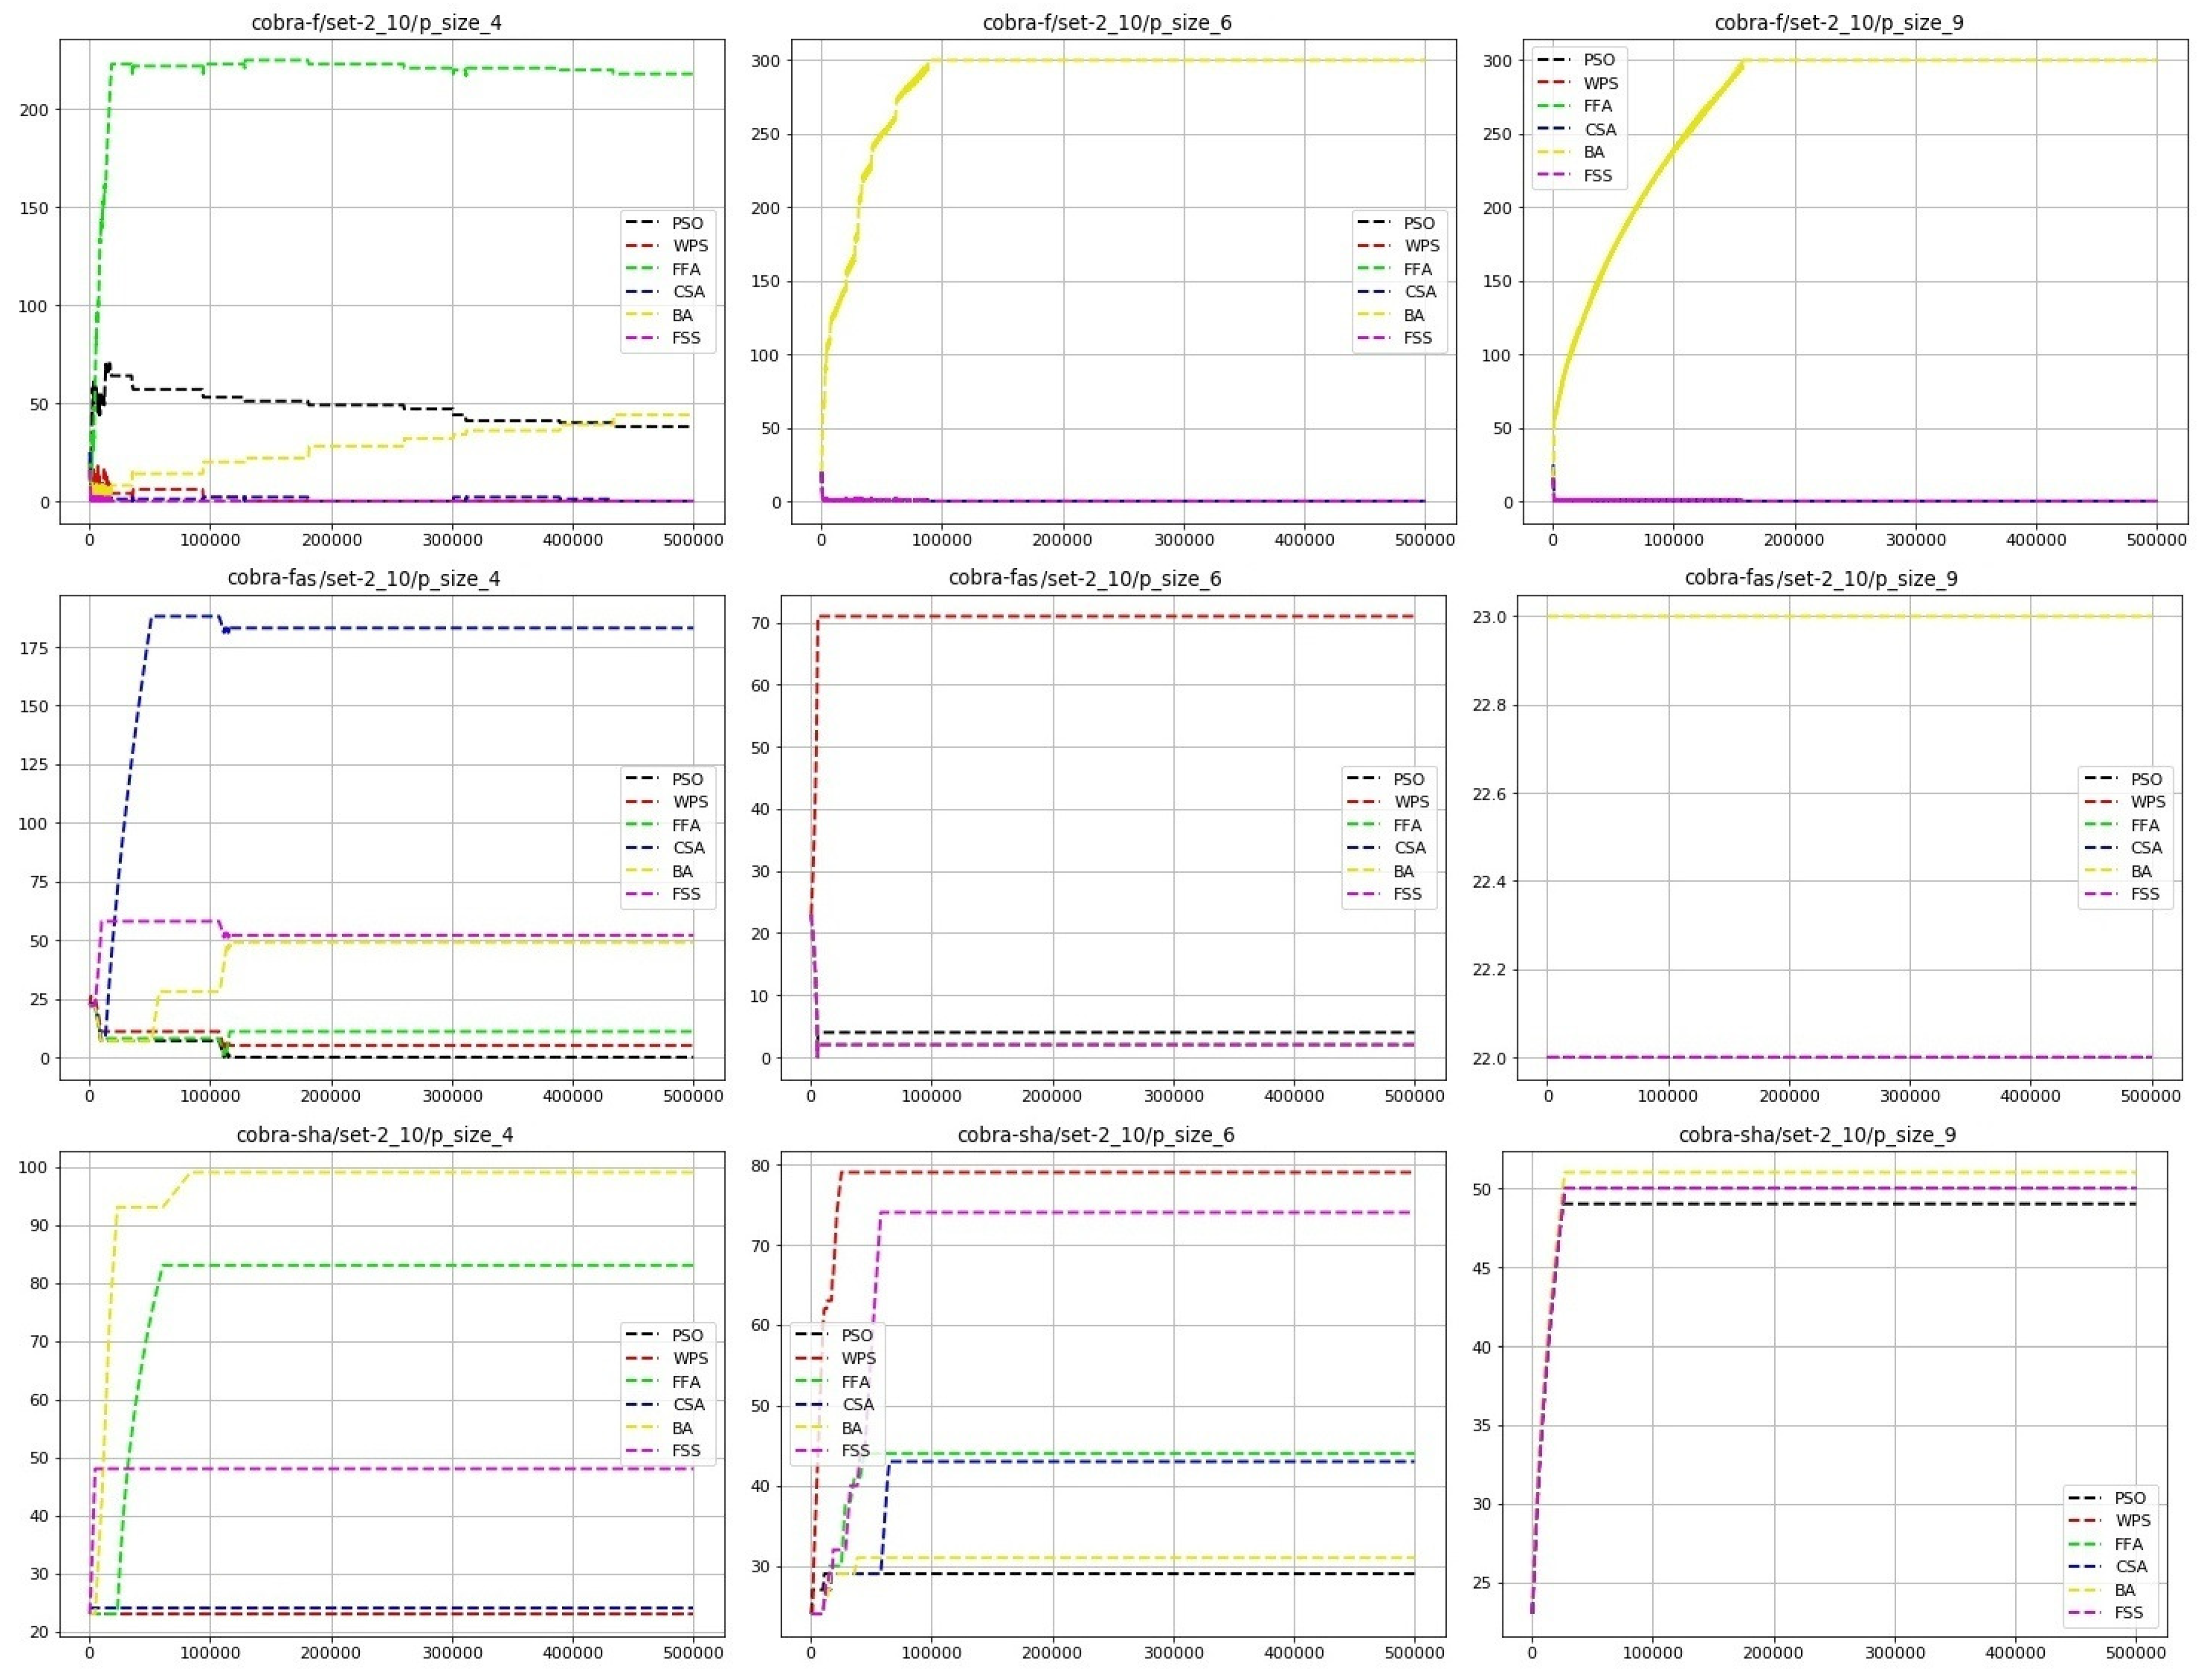This screenshot has width=2203, height=1680.
Task: Click the cobra-f/set-2_10/p_size_6 plot title
Action: (x=1107, y=22)
